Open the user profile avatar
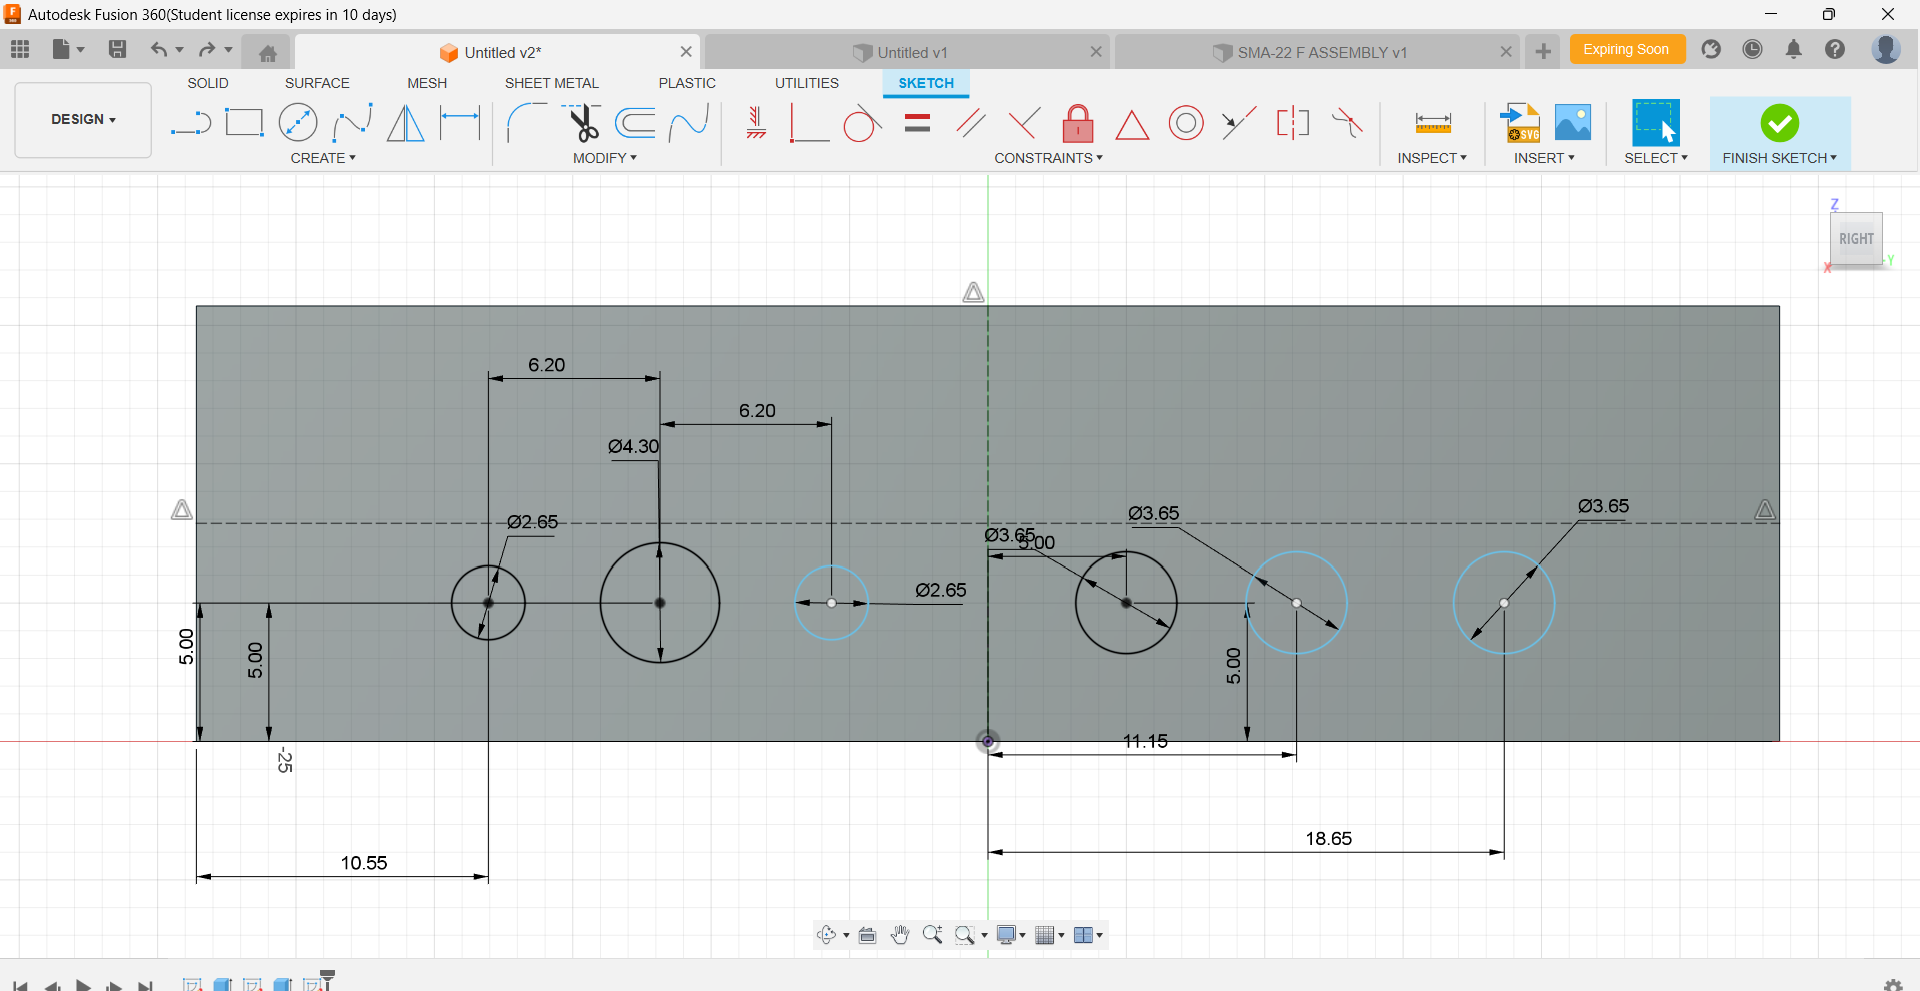 (1886, 49)
